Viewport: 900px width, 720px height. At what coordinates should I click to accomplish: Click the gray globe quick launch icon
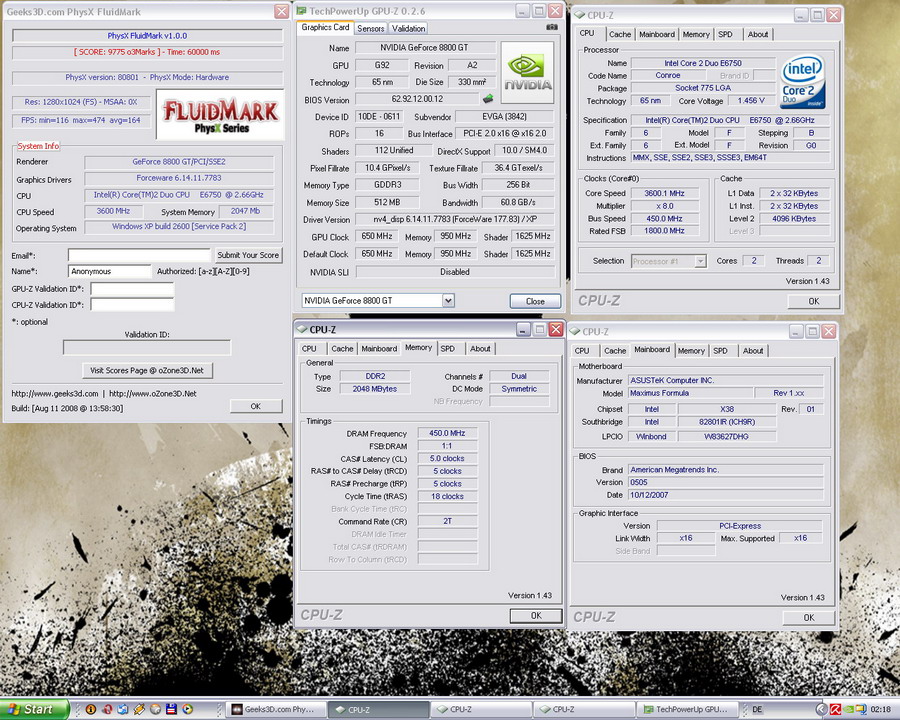tap(155, 710)
